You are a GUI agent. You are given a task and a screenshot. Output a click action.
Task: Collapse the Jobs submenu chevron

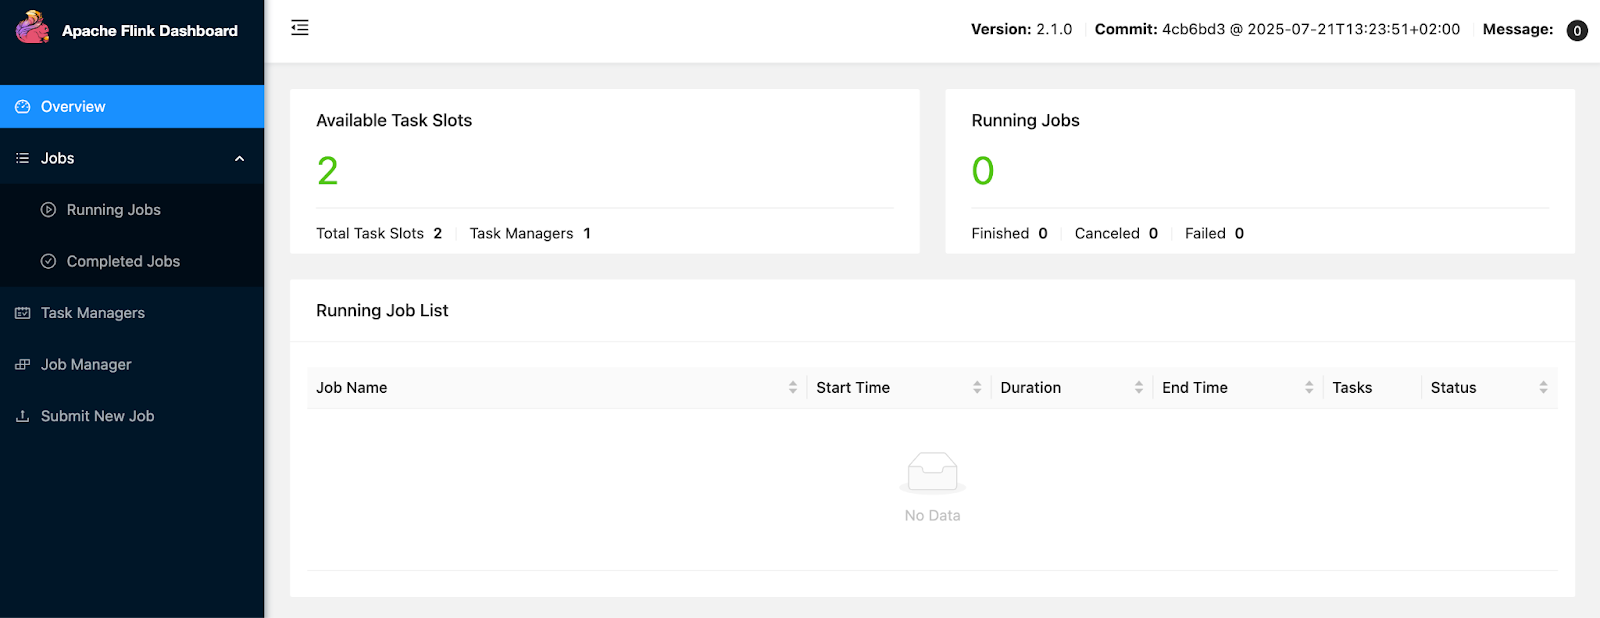[239, 158]
